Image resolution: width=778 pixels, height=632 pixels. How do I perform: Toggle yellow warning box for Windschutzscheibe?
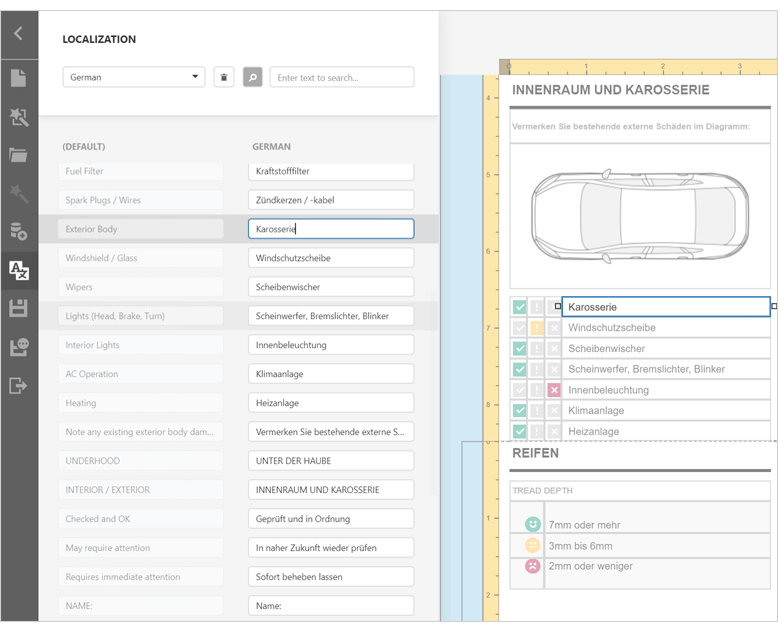pos(536,328)
